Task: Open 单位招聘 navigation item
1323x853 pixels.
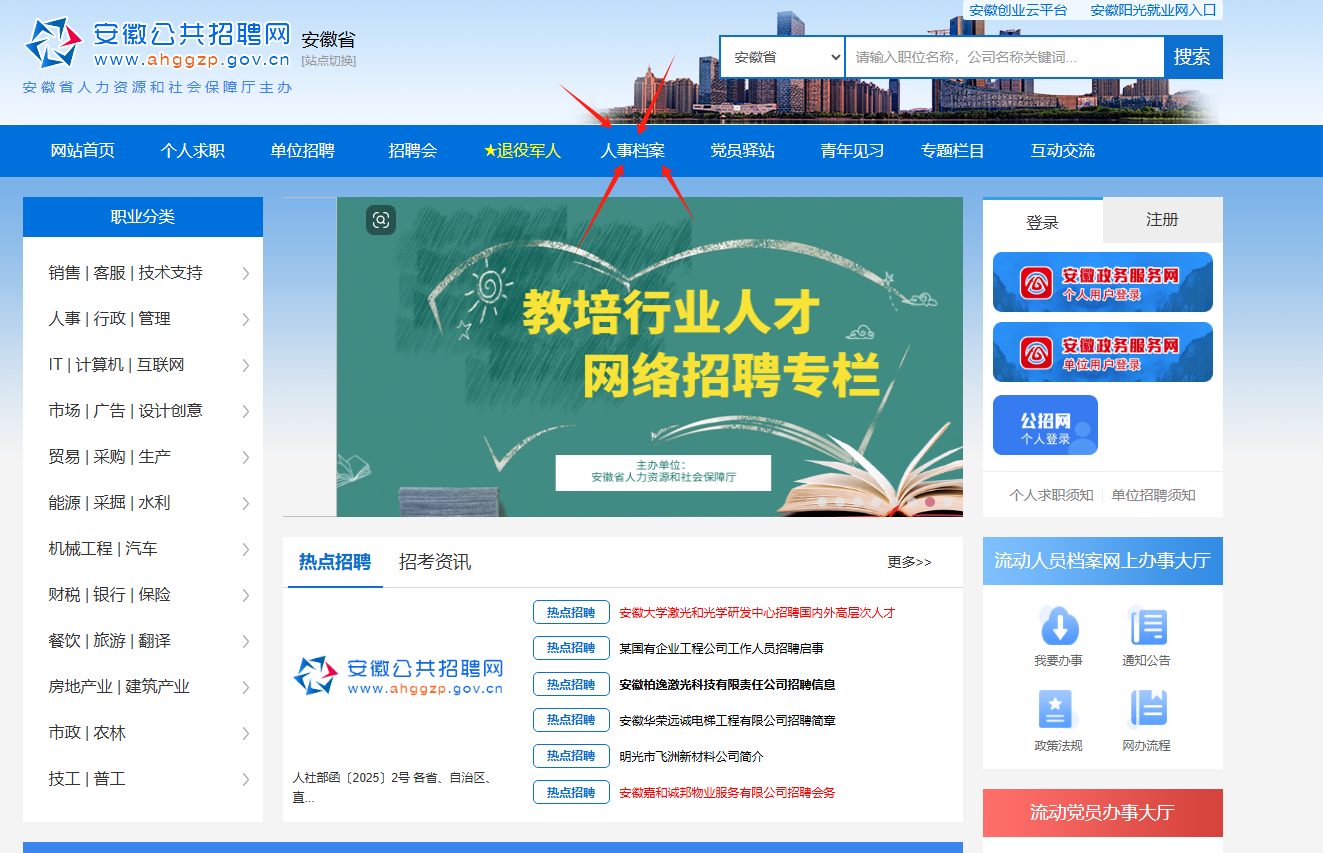Action: coord(302,151)
